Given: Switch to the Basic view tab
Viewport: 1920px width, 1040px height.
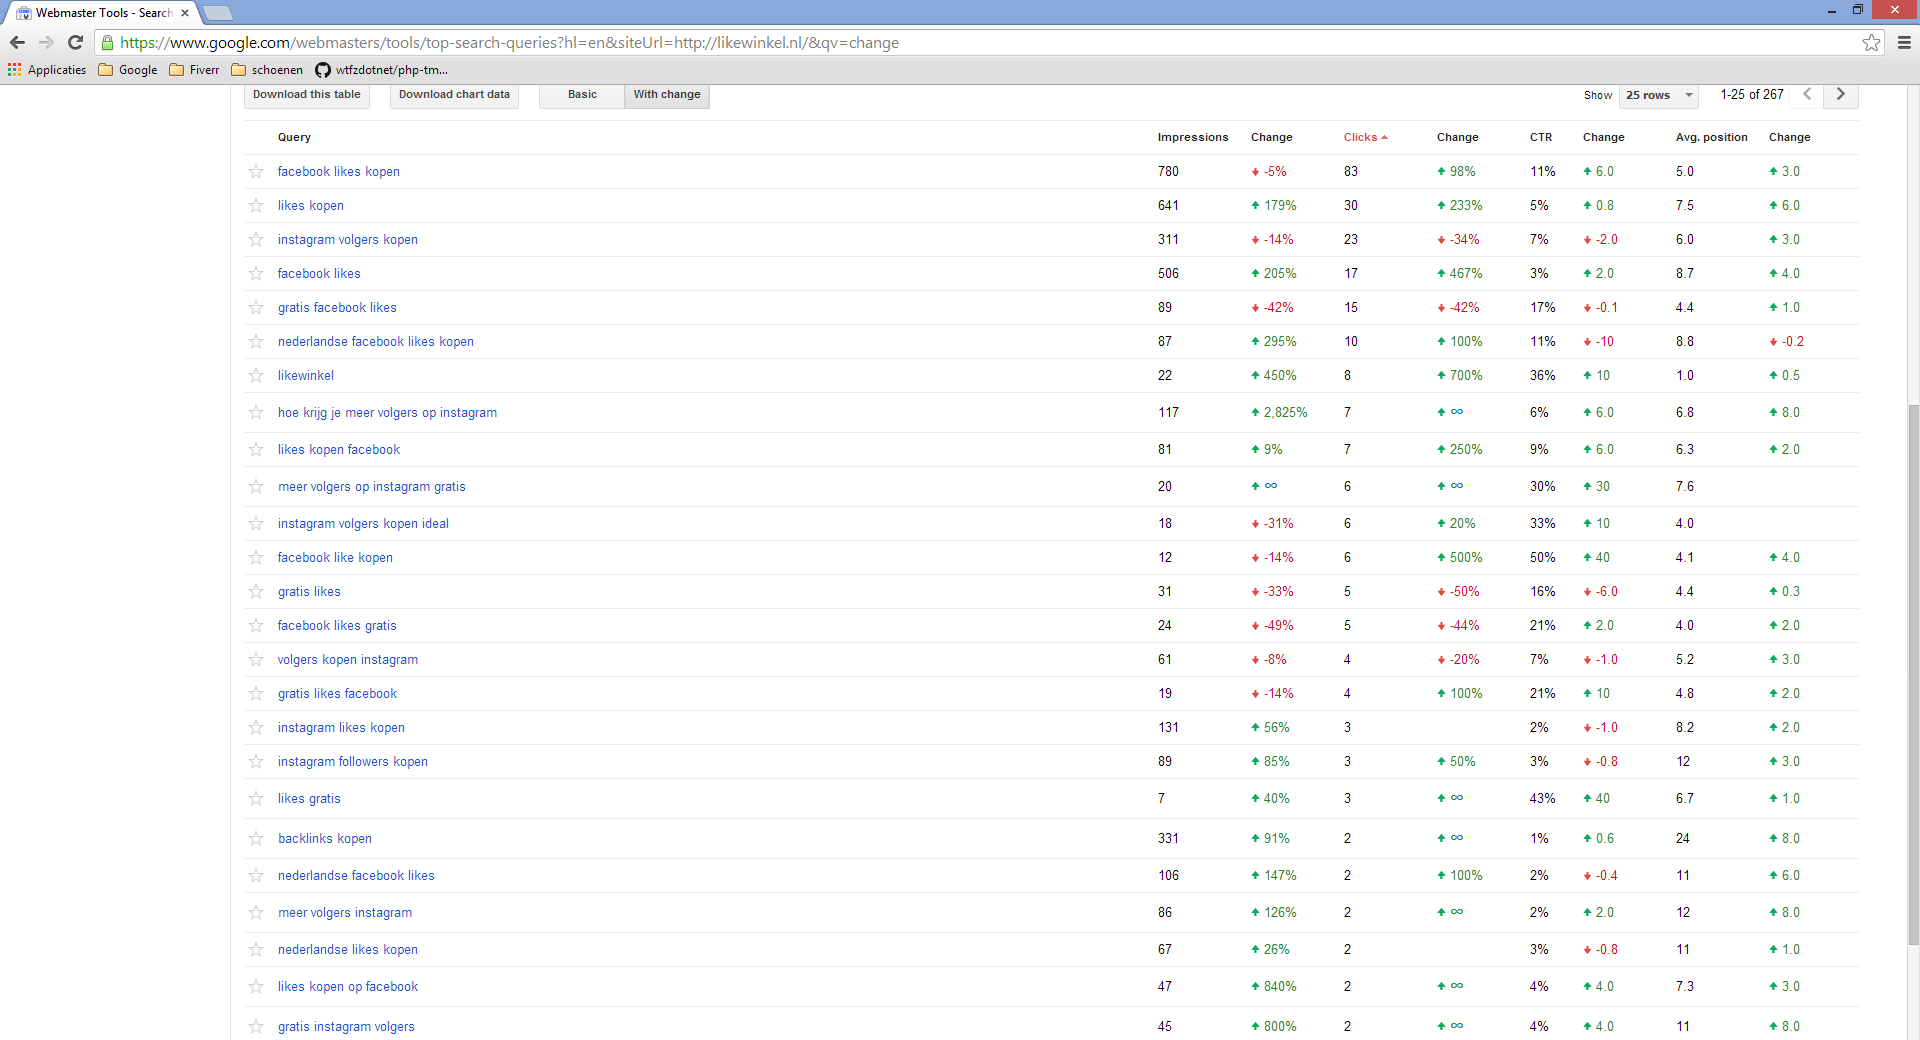Looking at the screenshot, I should coord(582,95).
